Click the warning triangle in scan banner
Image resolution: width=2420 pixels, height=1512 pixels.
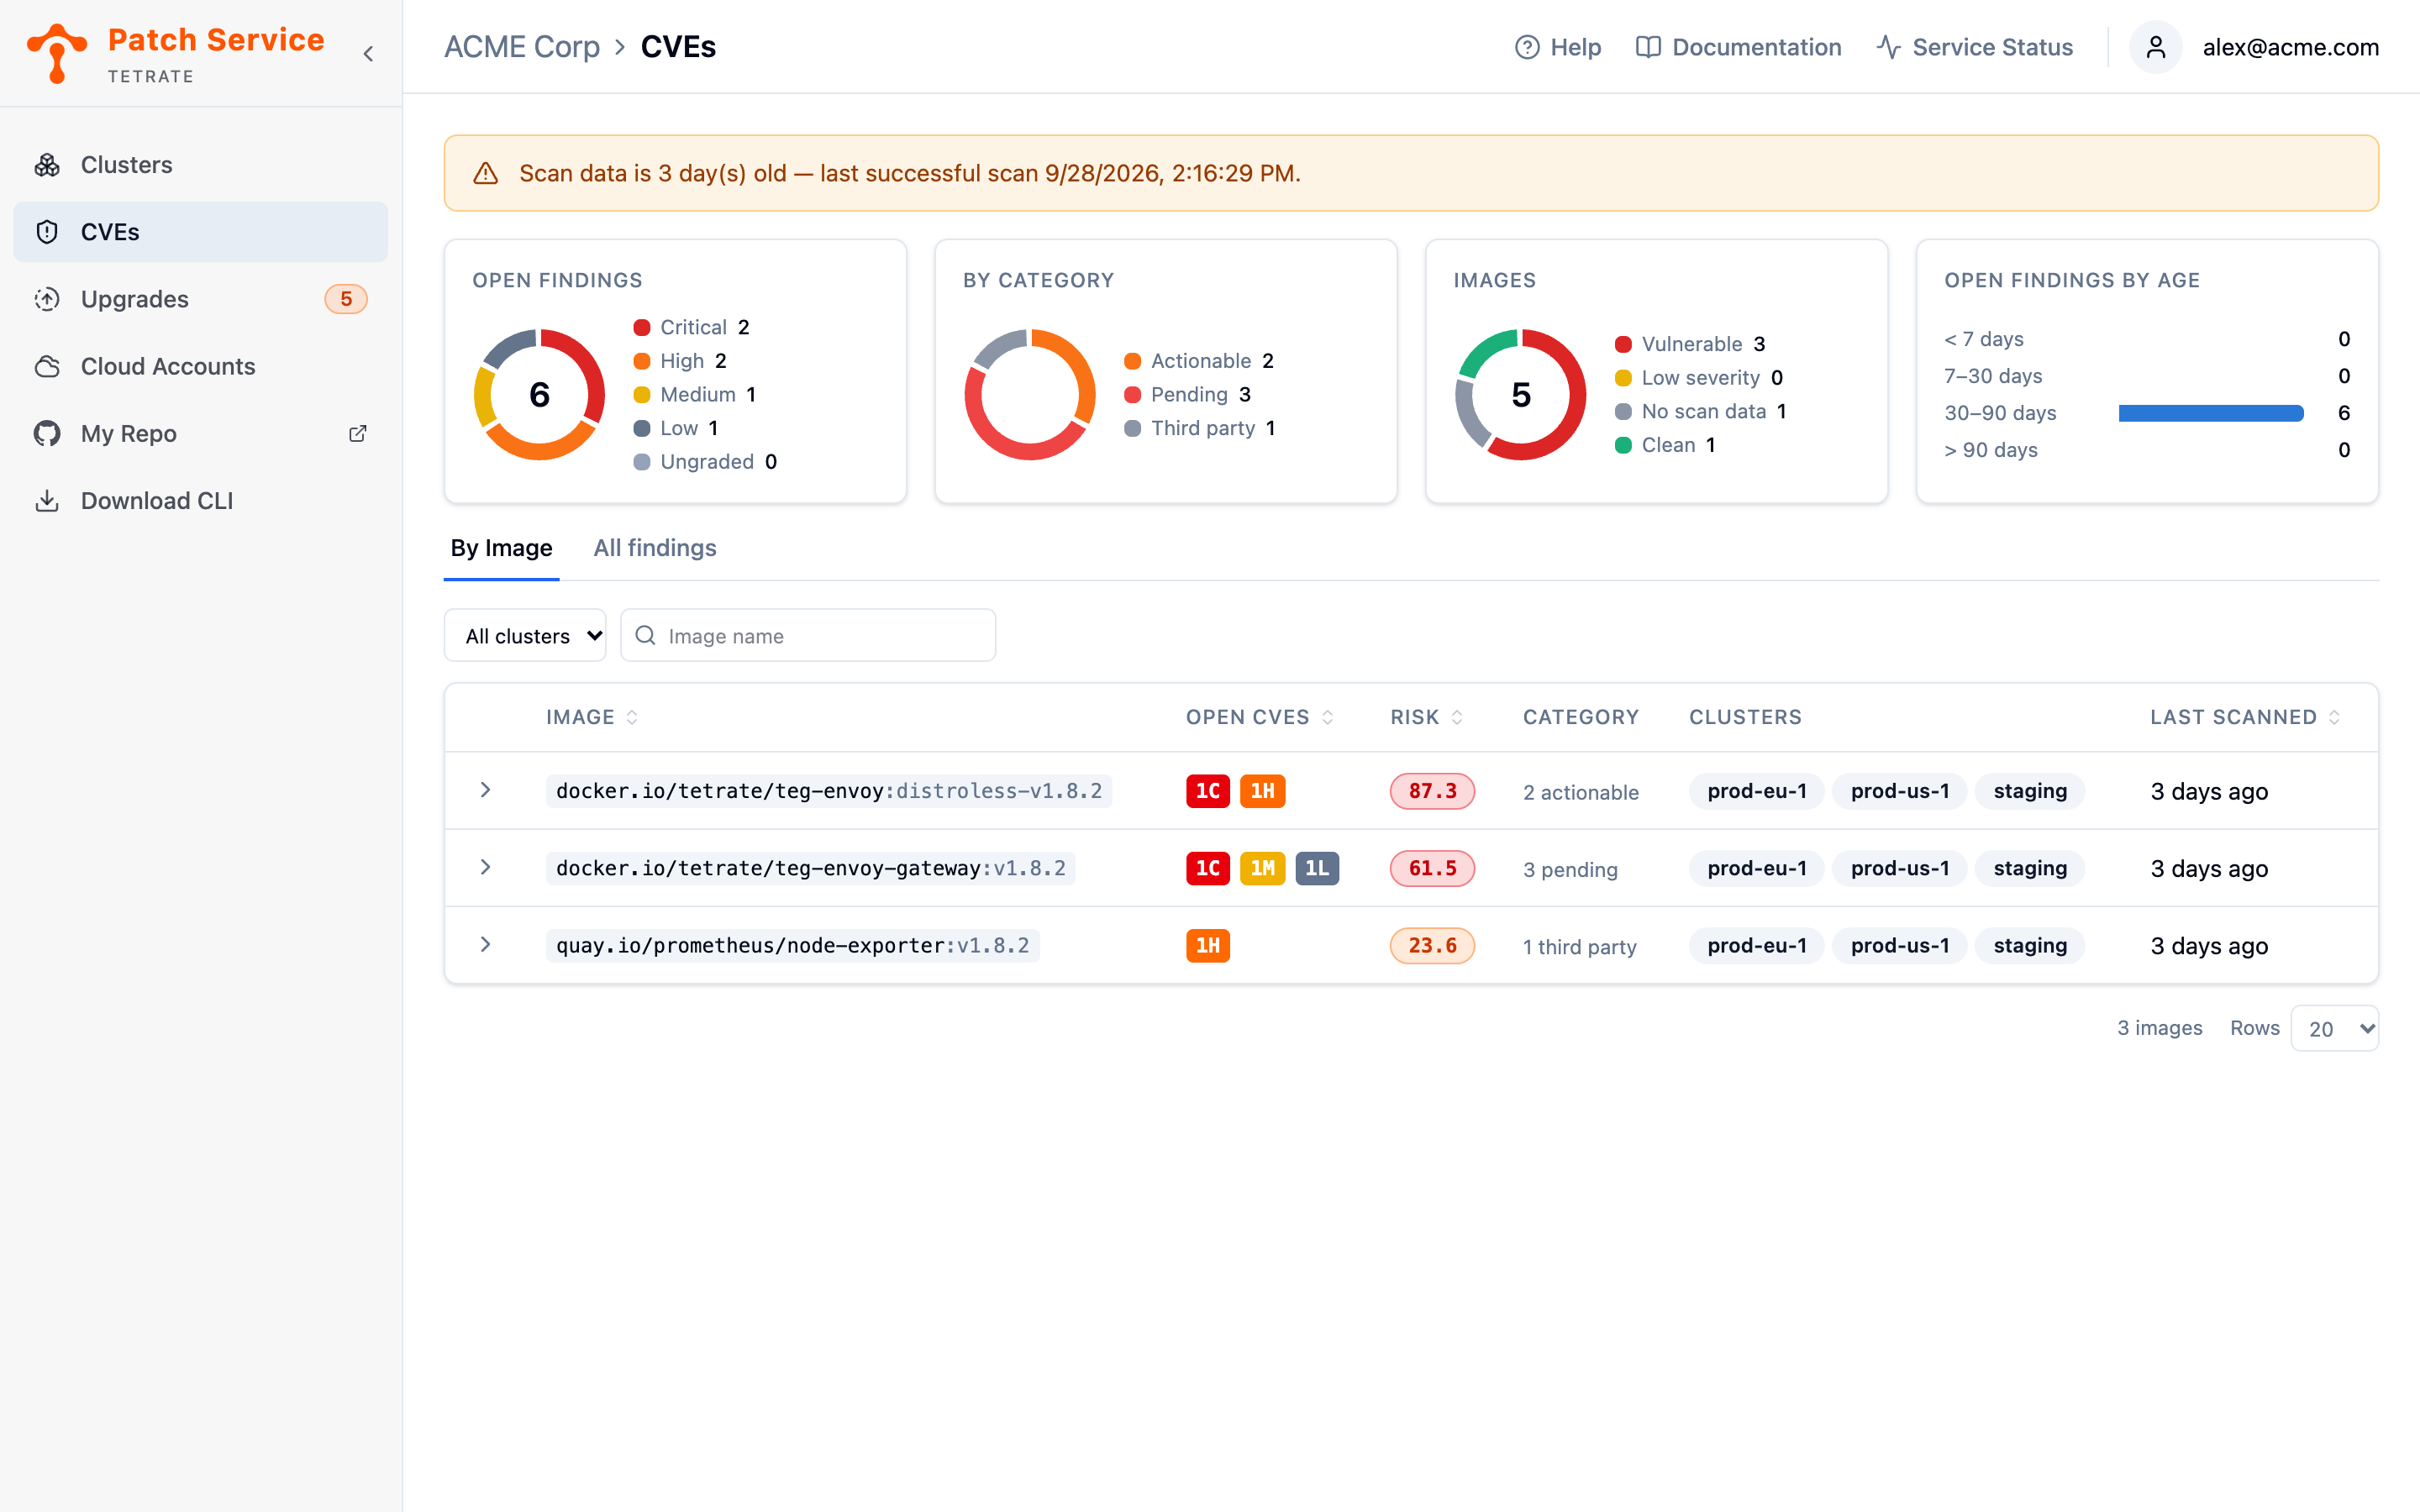486,173
